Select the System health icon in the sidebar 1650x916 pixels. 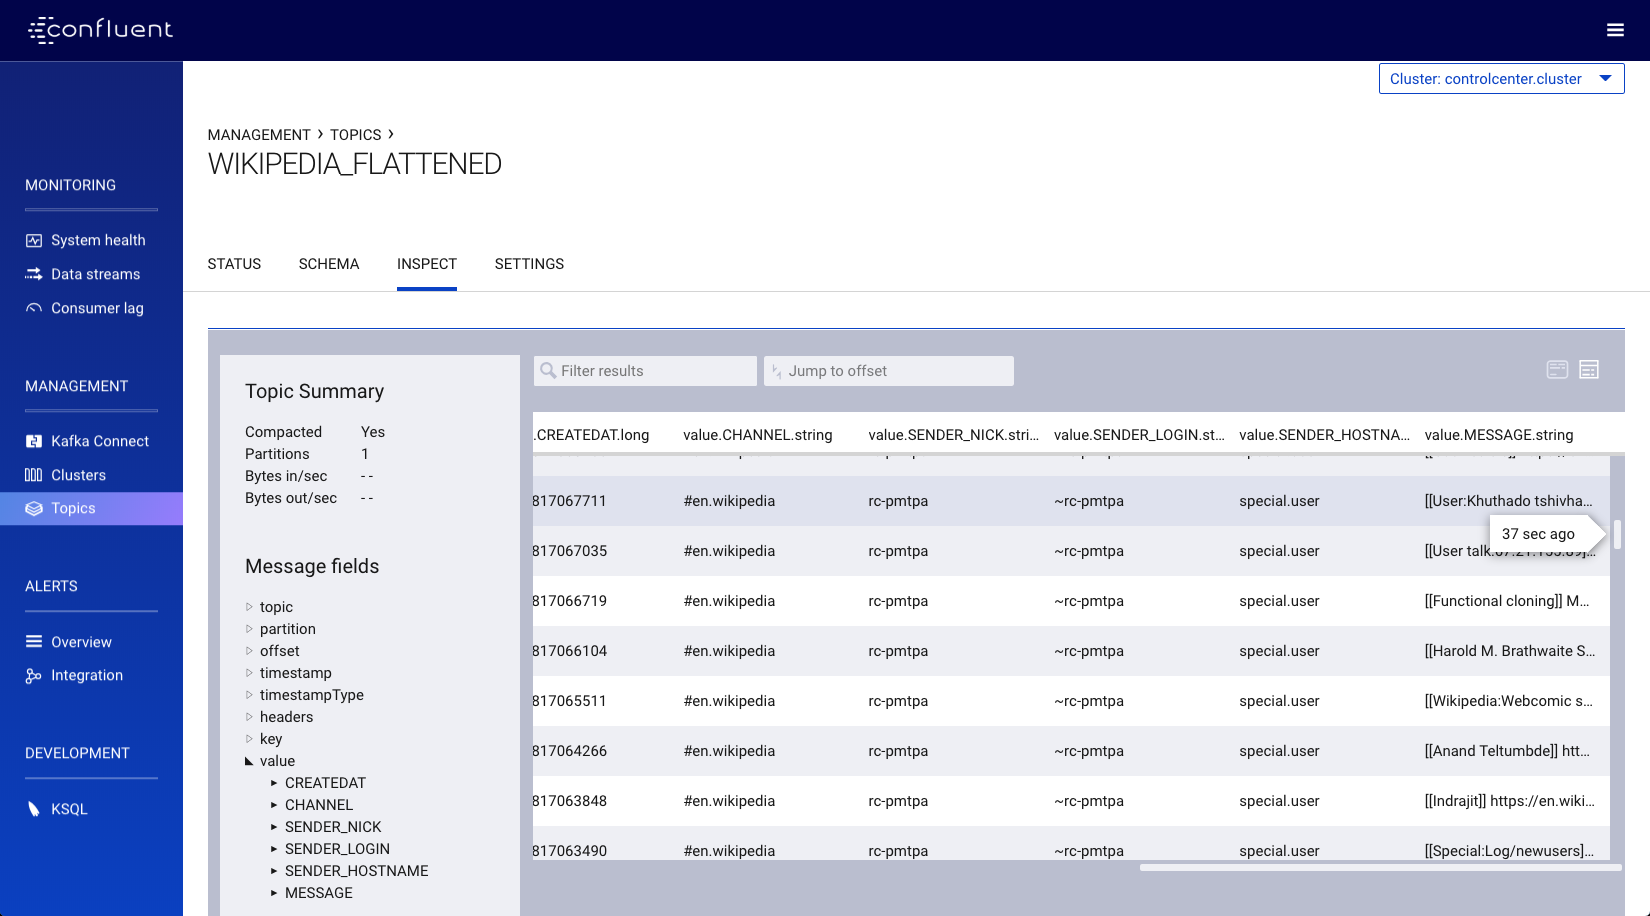(33, 239)
